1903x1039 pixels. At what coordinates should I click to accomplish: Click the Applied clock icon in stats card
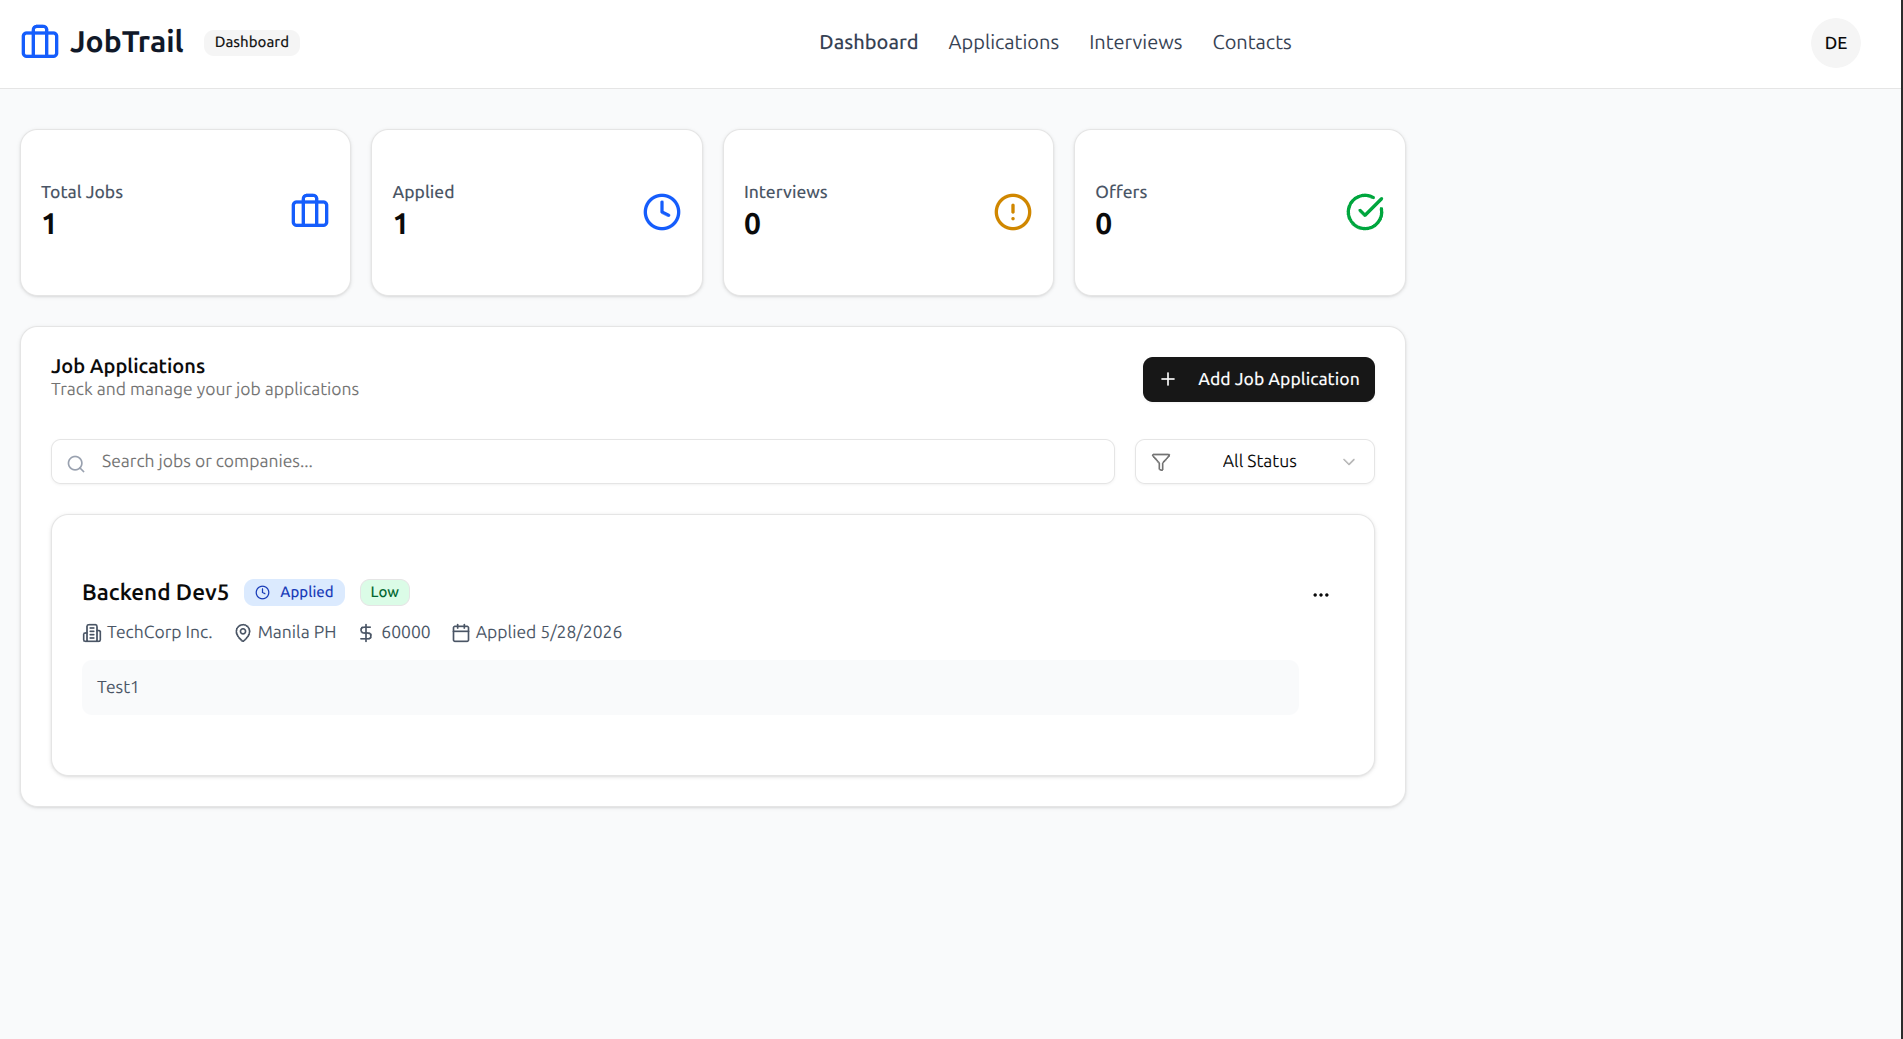tap(662, 212)
